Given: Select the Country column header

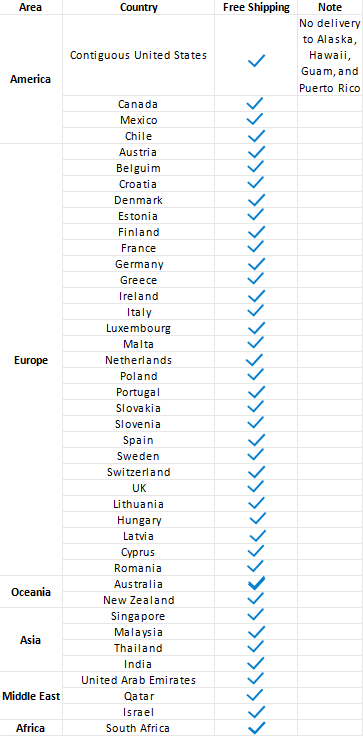Looking at the screenshot, I should tap(139, 7).
